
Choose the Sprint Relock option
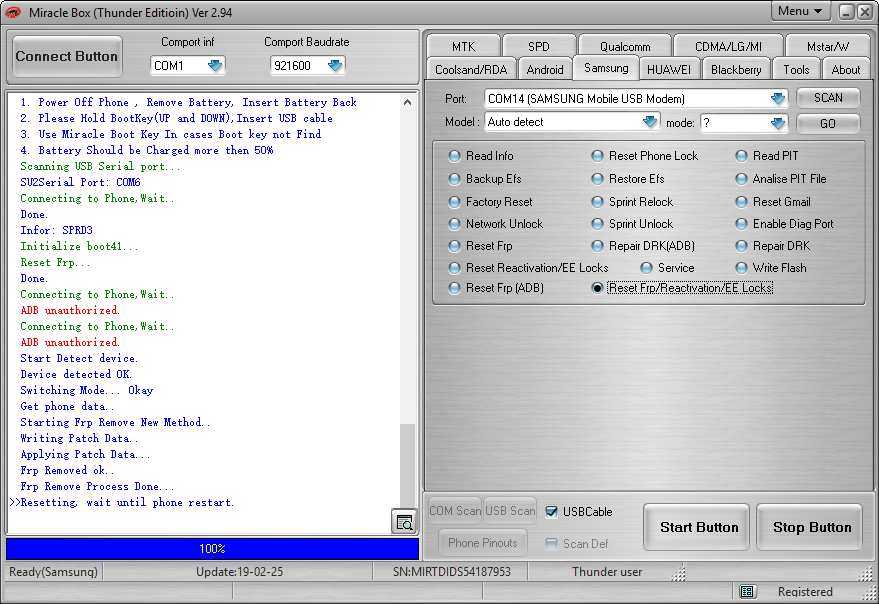click(598, 202)
